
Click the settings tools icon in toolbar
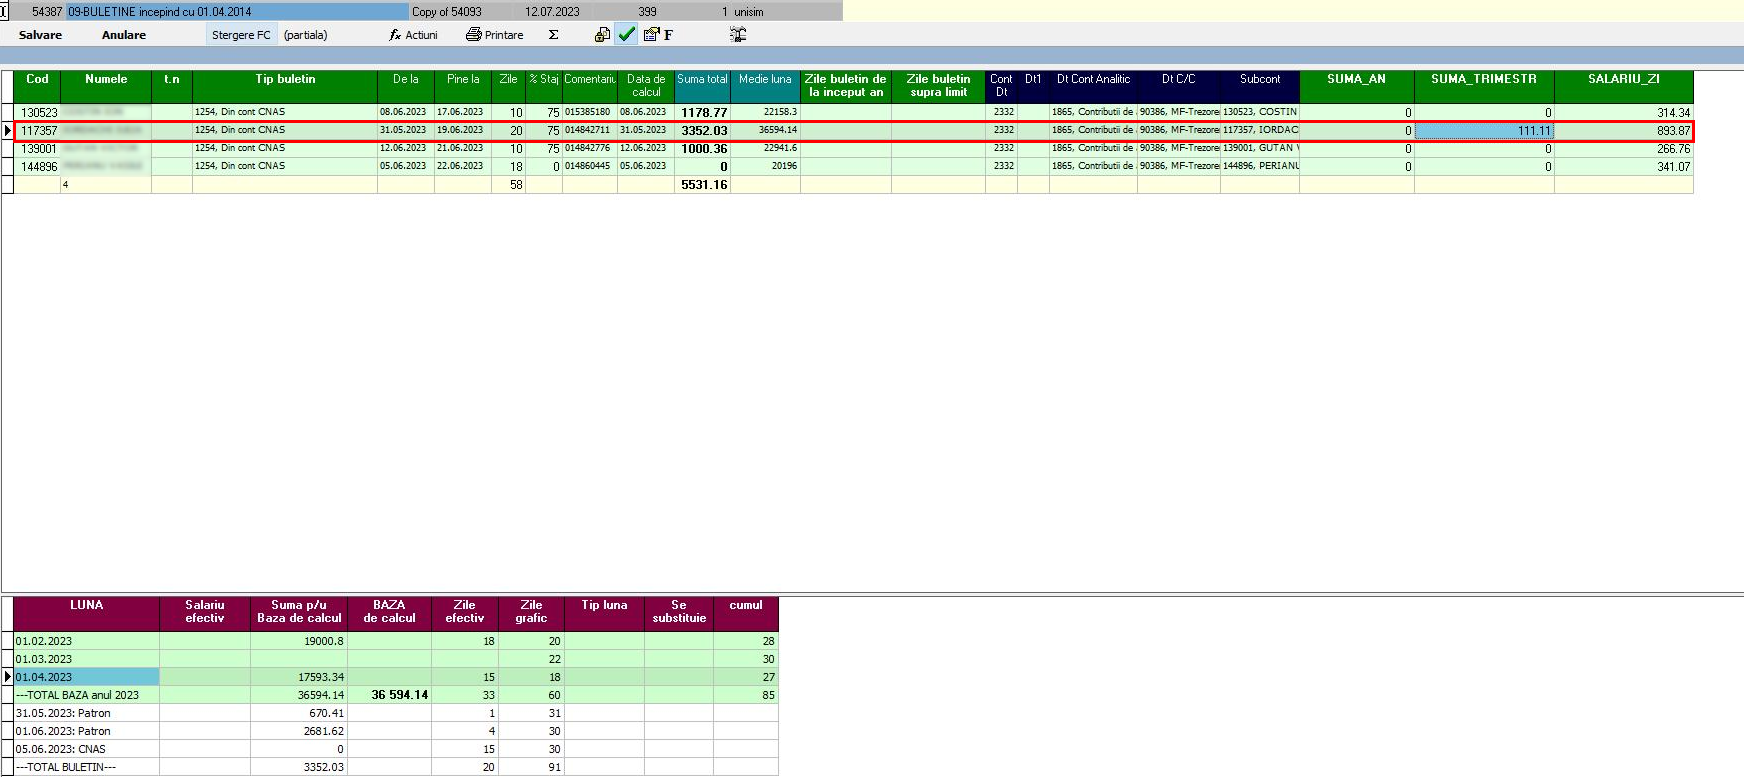click(x=738, y=35)
